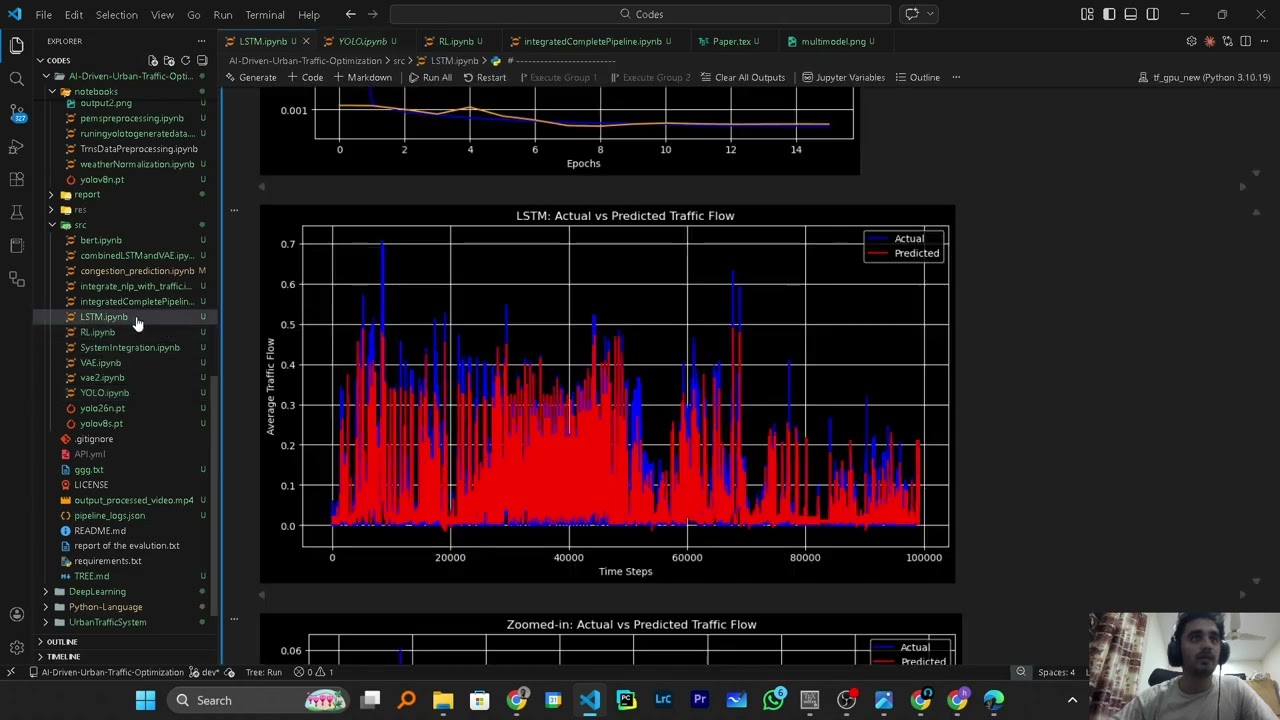This screenshot has height=720, width=1280.
Task: Open notebook settings gear in editor actions
Action: (1191, 41)
